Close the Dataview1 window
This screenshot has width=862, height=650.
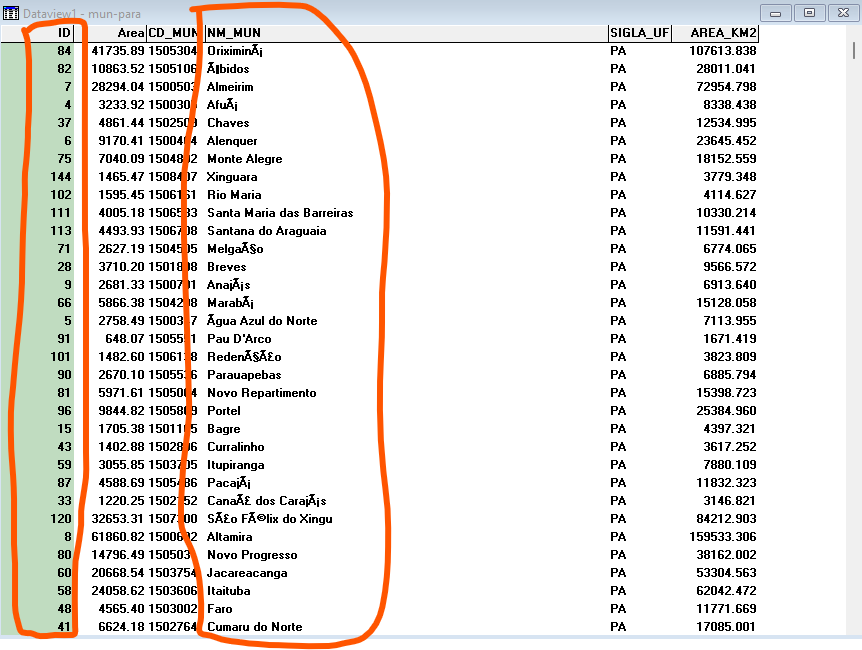click(843, 13)
